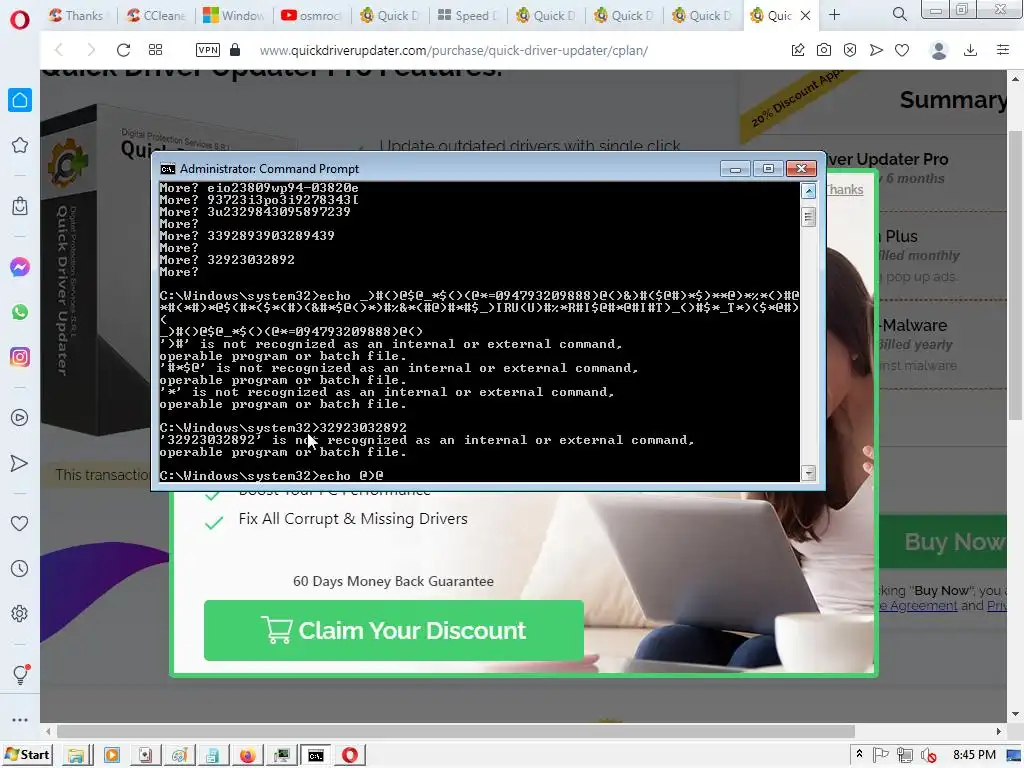The height and width of the screenshot is (768, 1024).
Task: Open the ad blocker shield icon
Action: 850,50
